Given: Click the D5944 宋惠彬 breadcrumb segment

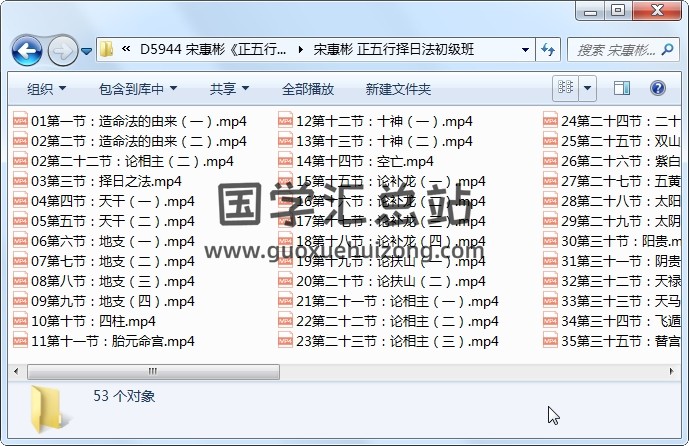Looking at the screenshot, I should [213, 49].
